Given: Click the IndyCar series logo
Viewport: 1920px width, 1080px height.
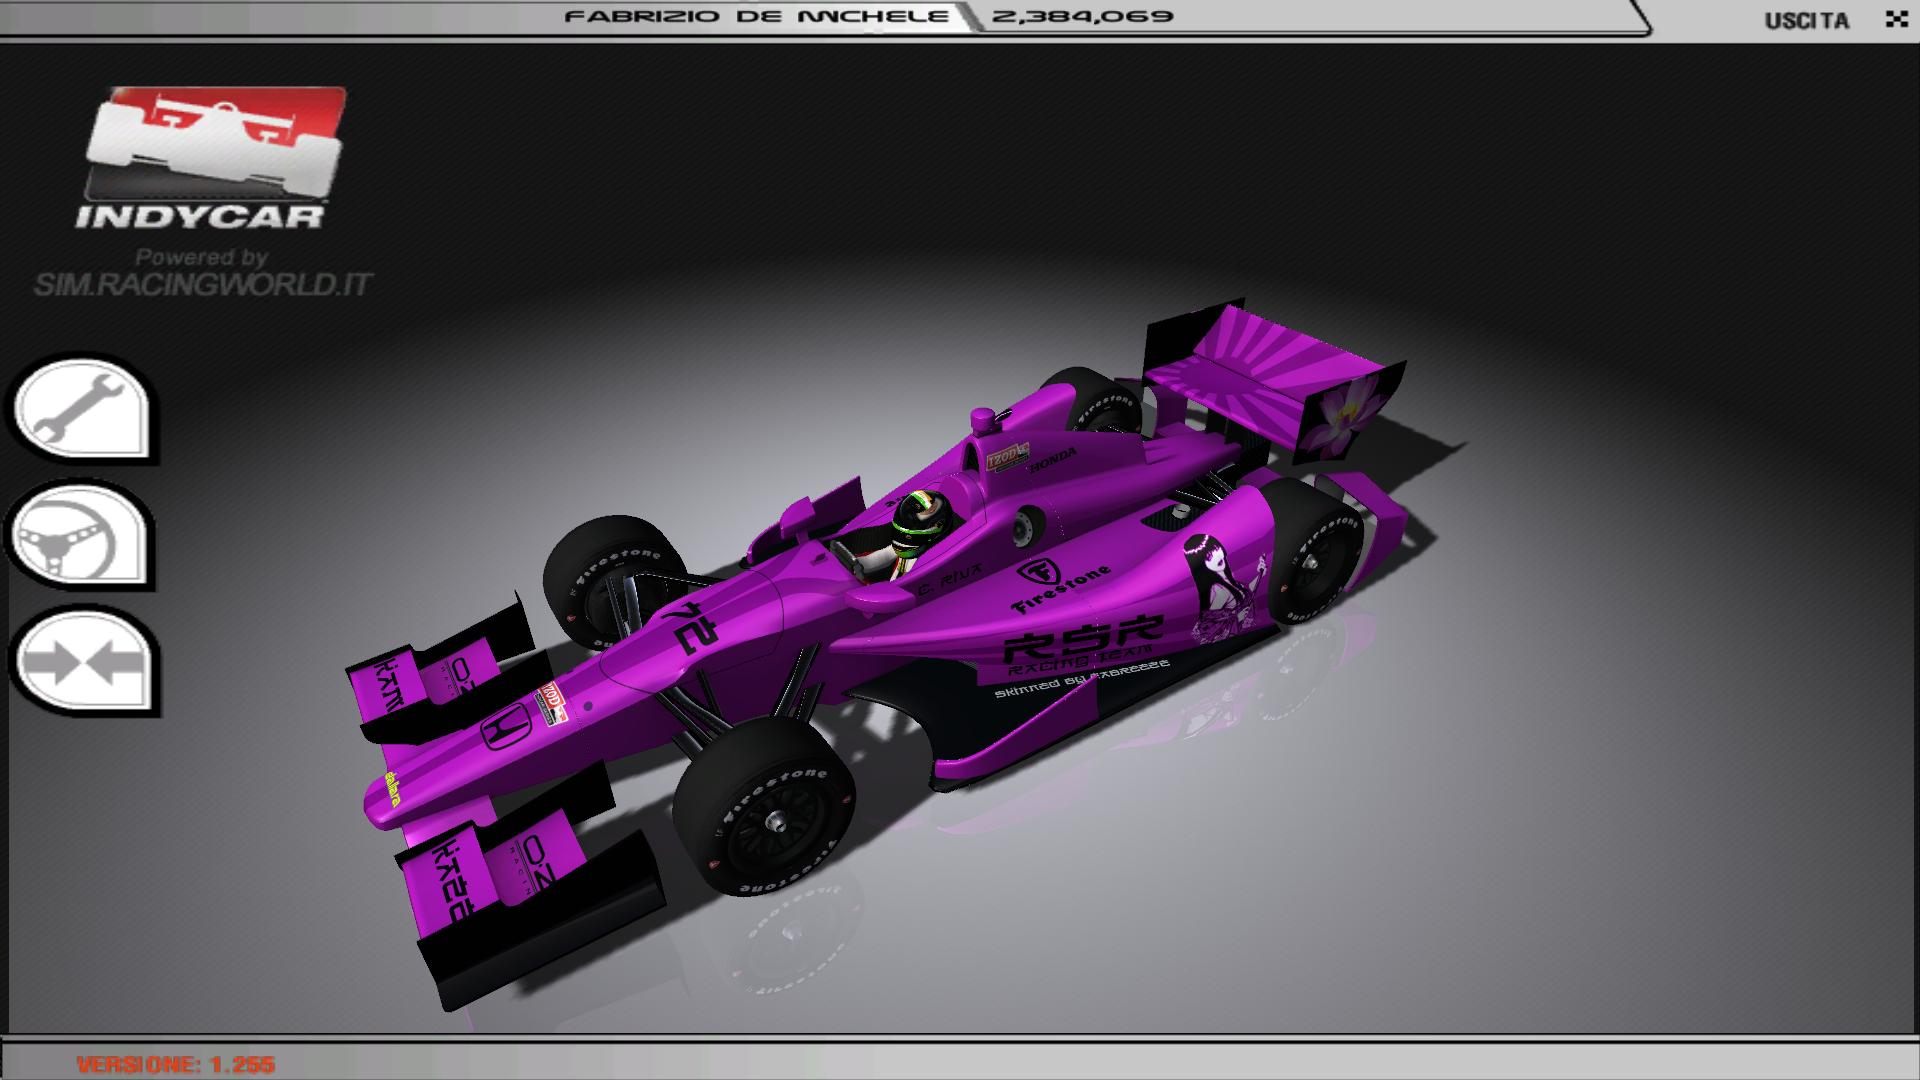Looking at the screenshot, I should coord(213,158).
